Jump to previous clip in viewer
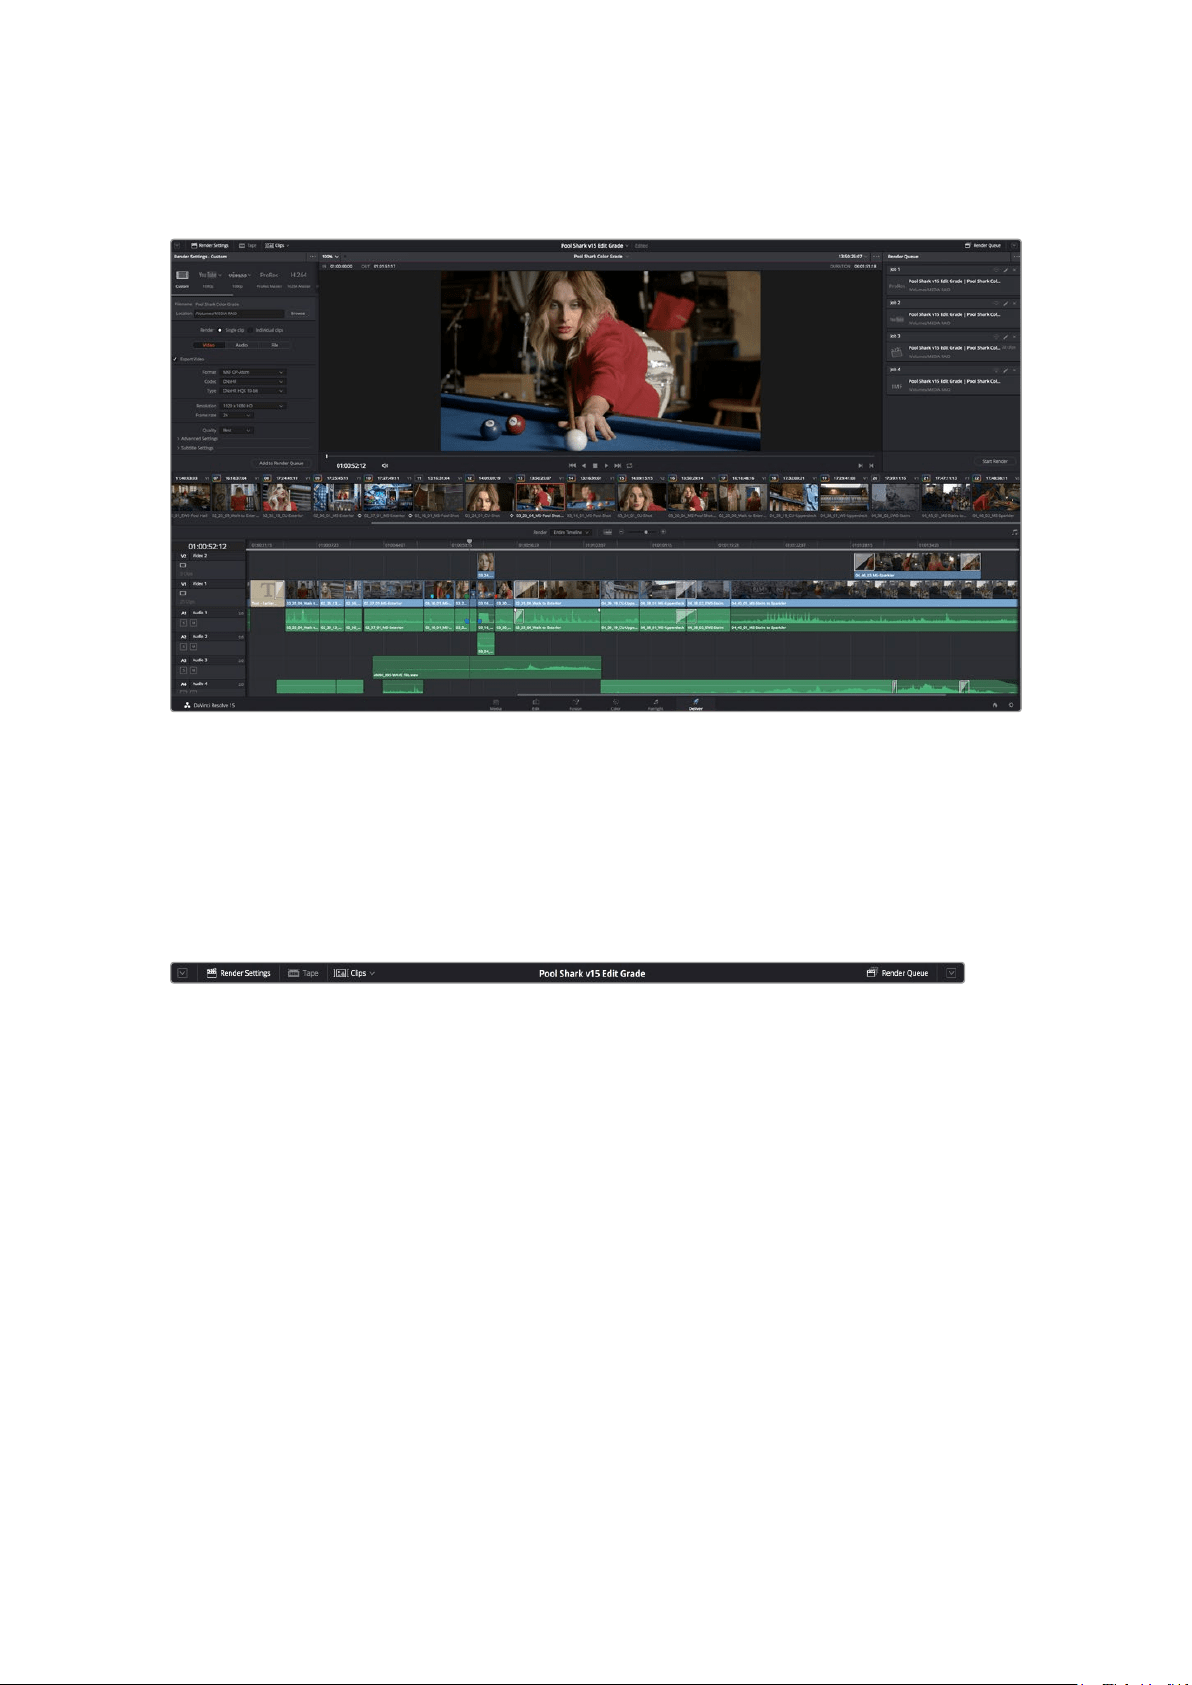 (x=572, y=465)
